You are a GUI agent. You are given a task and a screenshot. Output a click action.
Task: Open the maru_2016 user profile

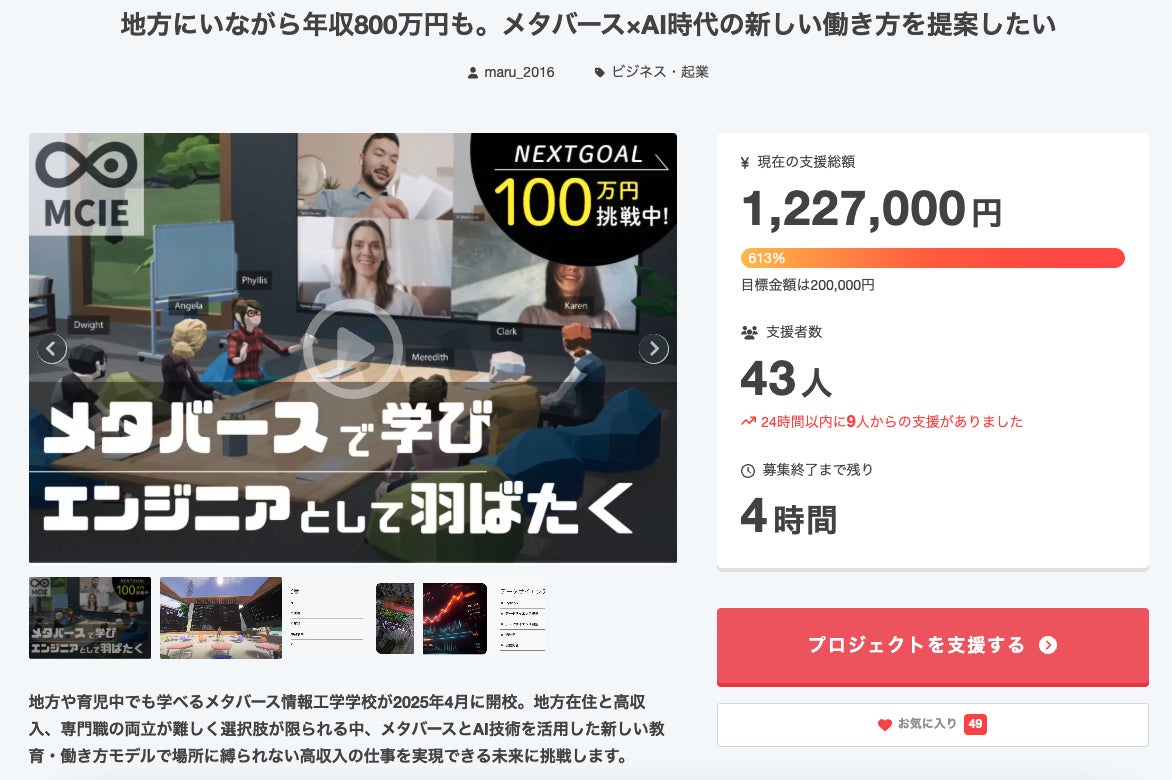coord(519,72)
